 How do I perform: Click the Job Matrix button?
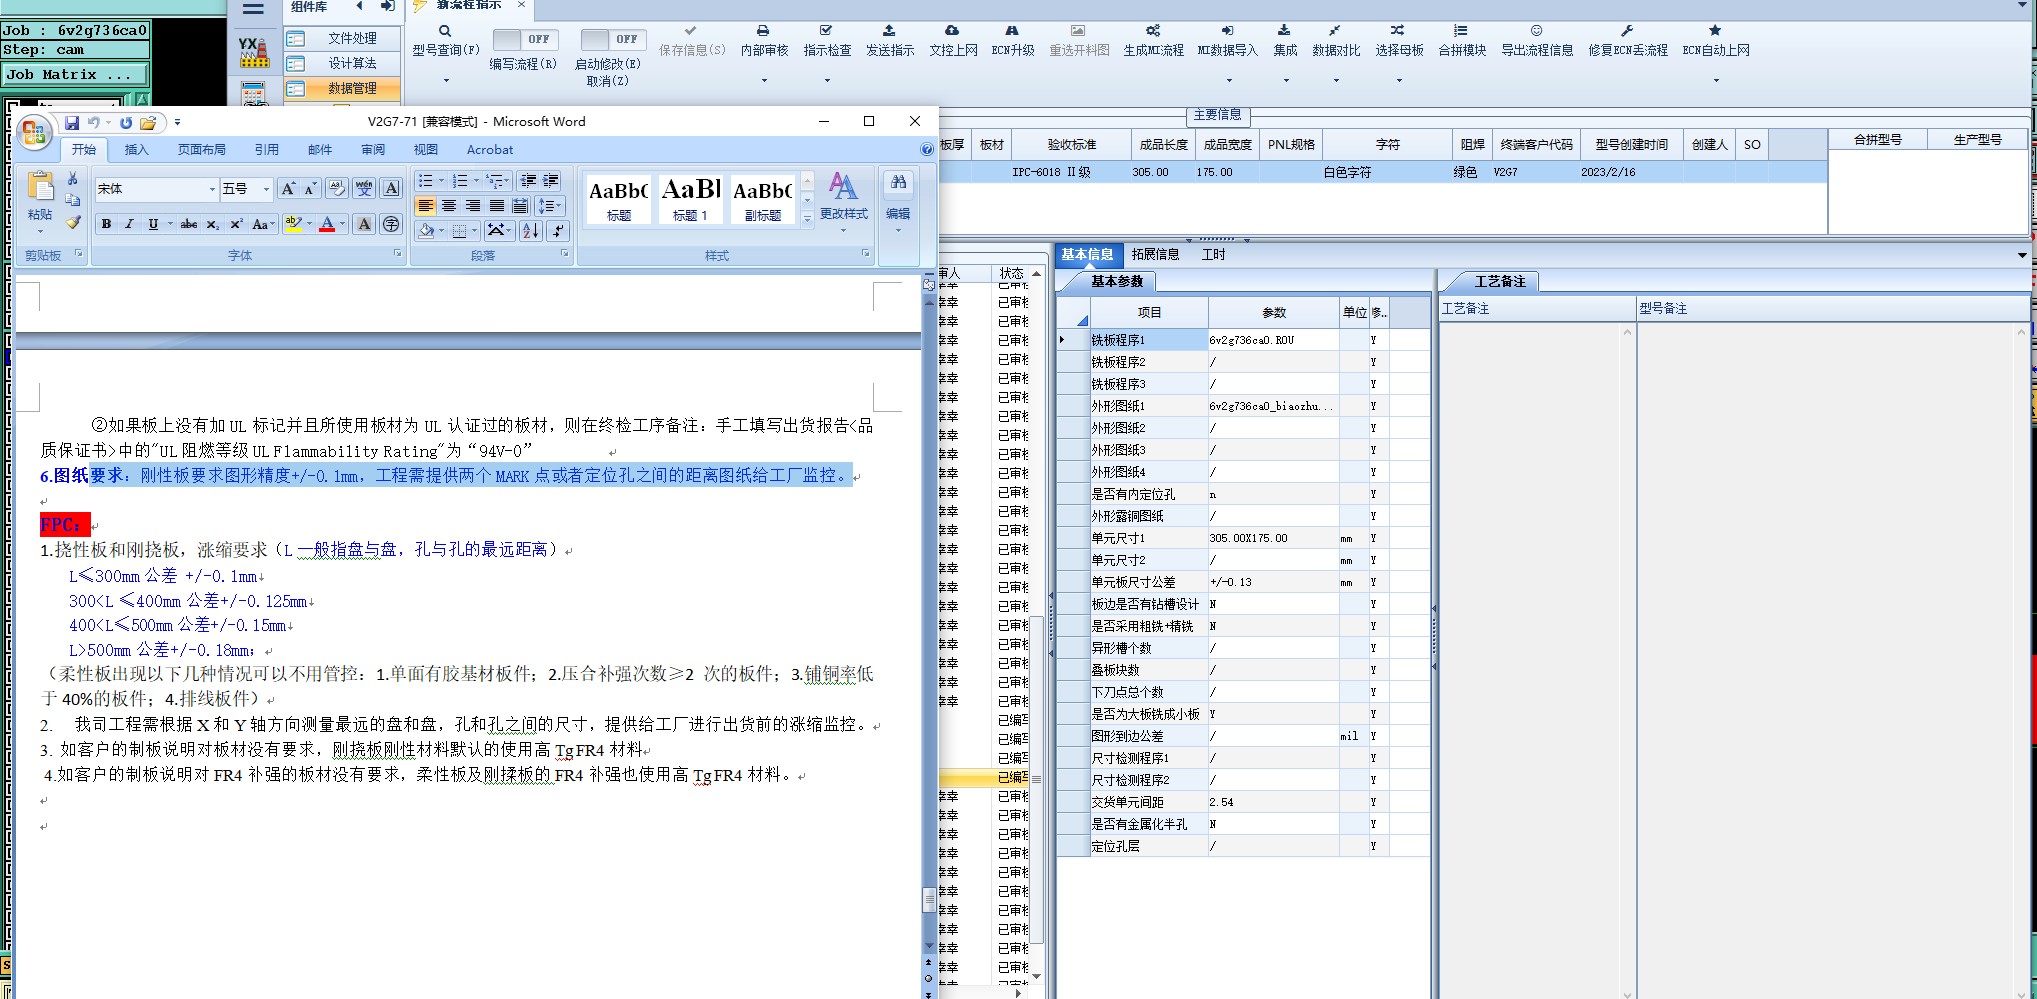coord(75,74)
